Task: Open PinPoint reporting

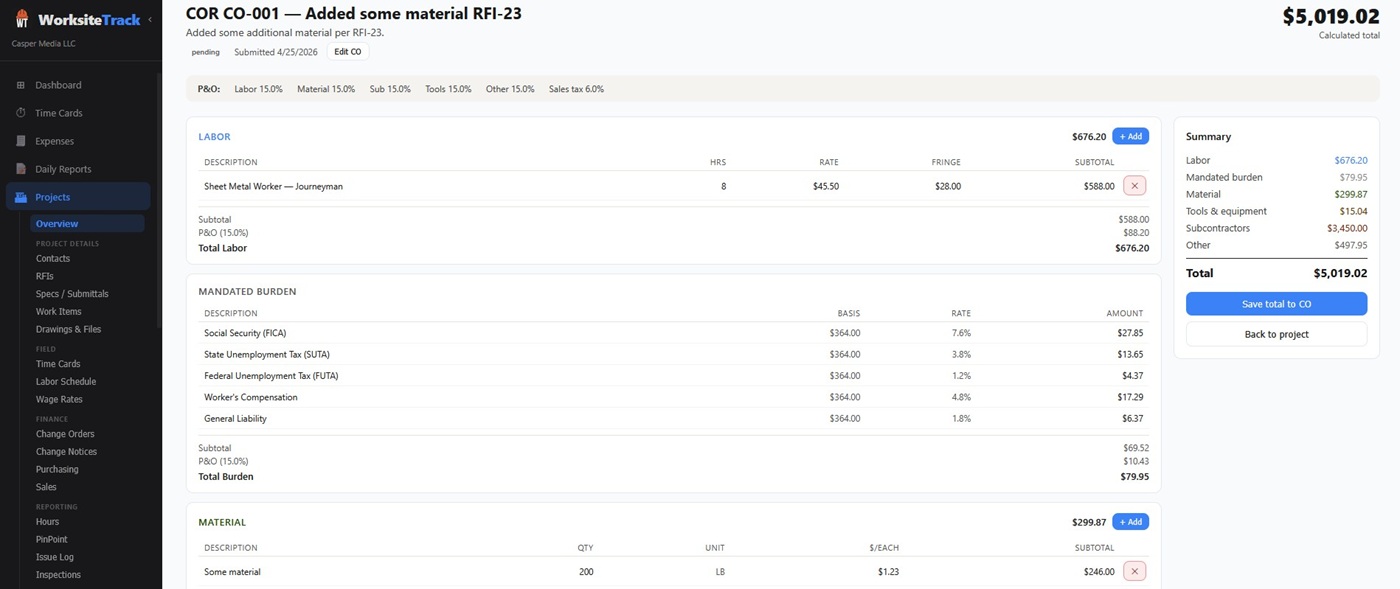Action: (x=51, y=539)
